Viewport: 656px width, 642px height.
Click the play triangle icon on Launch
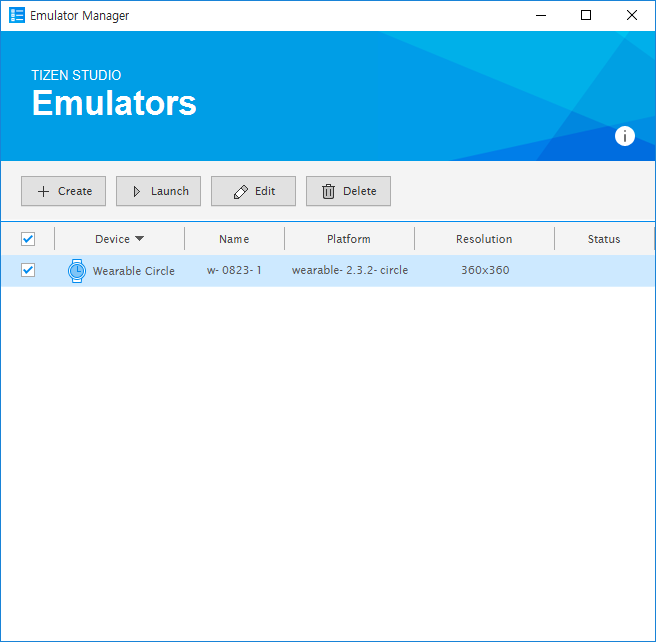click(137, 191)
